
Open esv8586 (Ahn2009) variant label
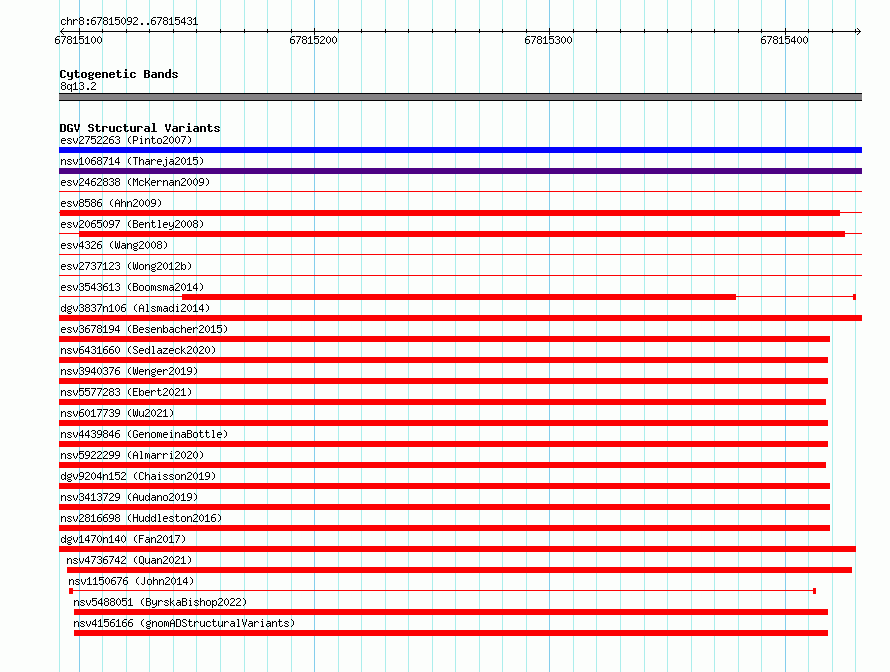tap(111, 203)
